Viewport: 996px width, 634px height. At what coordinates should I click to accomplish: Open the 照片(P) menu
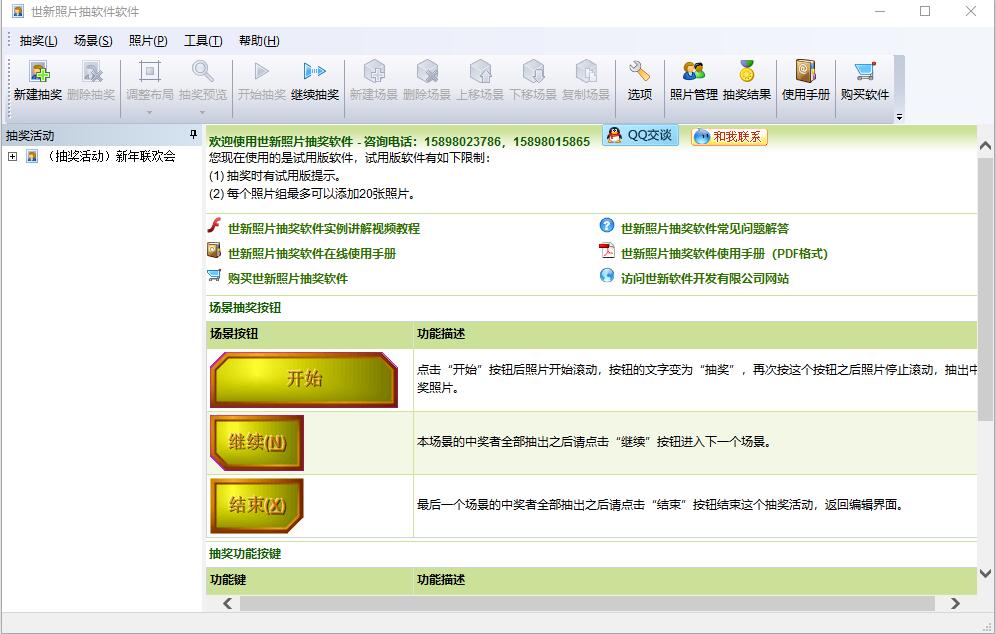(x=148, y=41)
